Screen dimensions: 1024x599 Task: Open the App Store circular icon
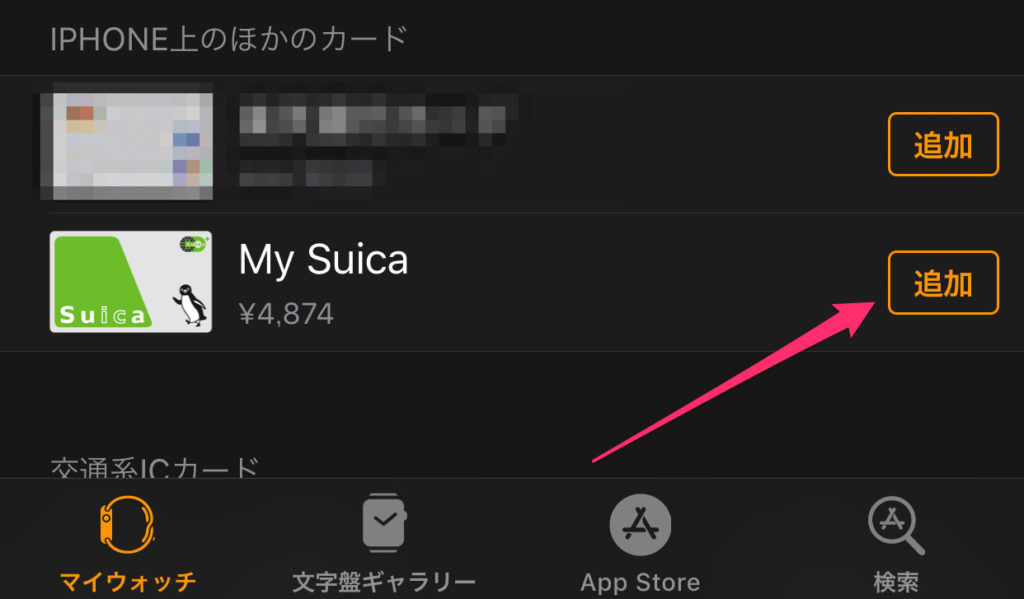coord(640,525)
